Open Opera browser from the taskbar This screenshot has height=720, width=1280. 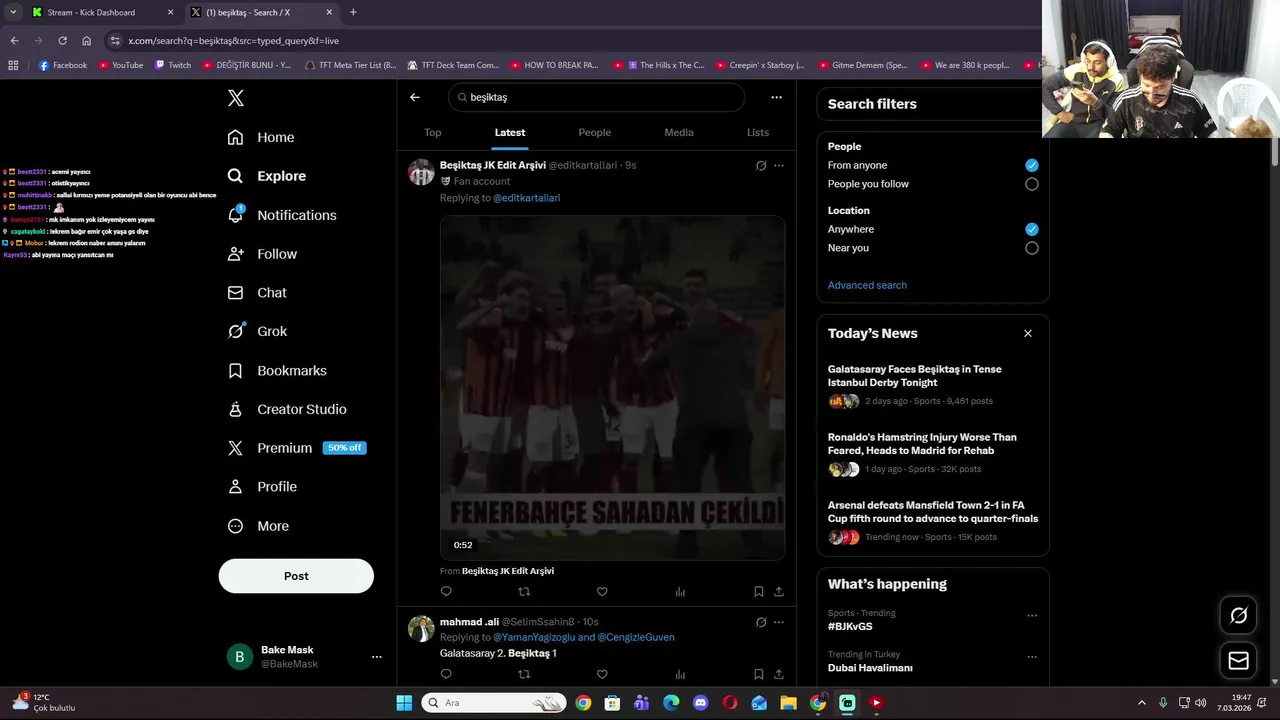(730, 703)
